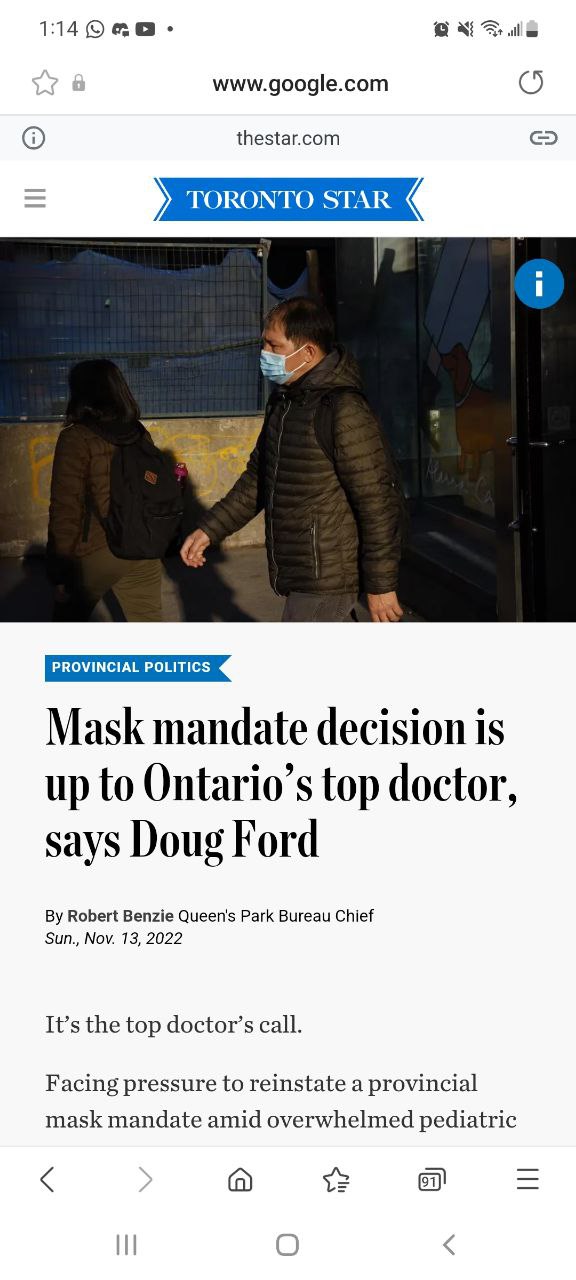
Task: Open the bookmarks list star icon
Action: click(x=336, y=1180)
